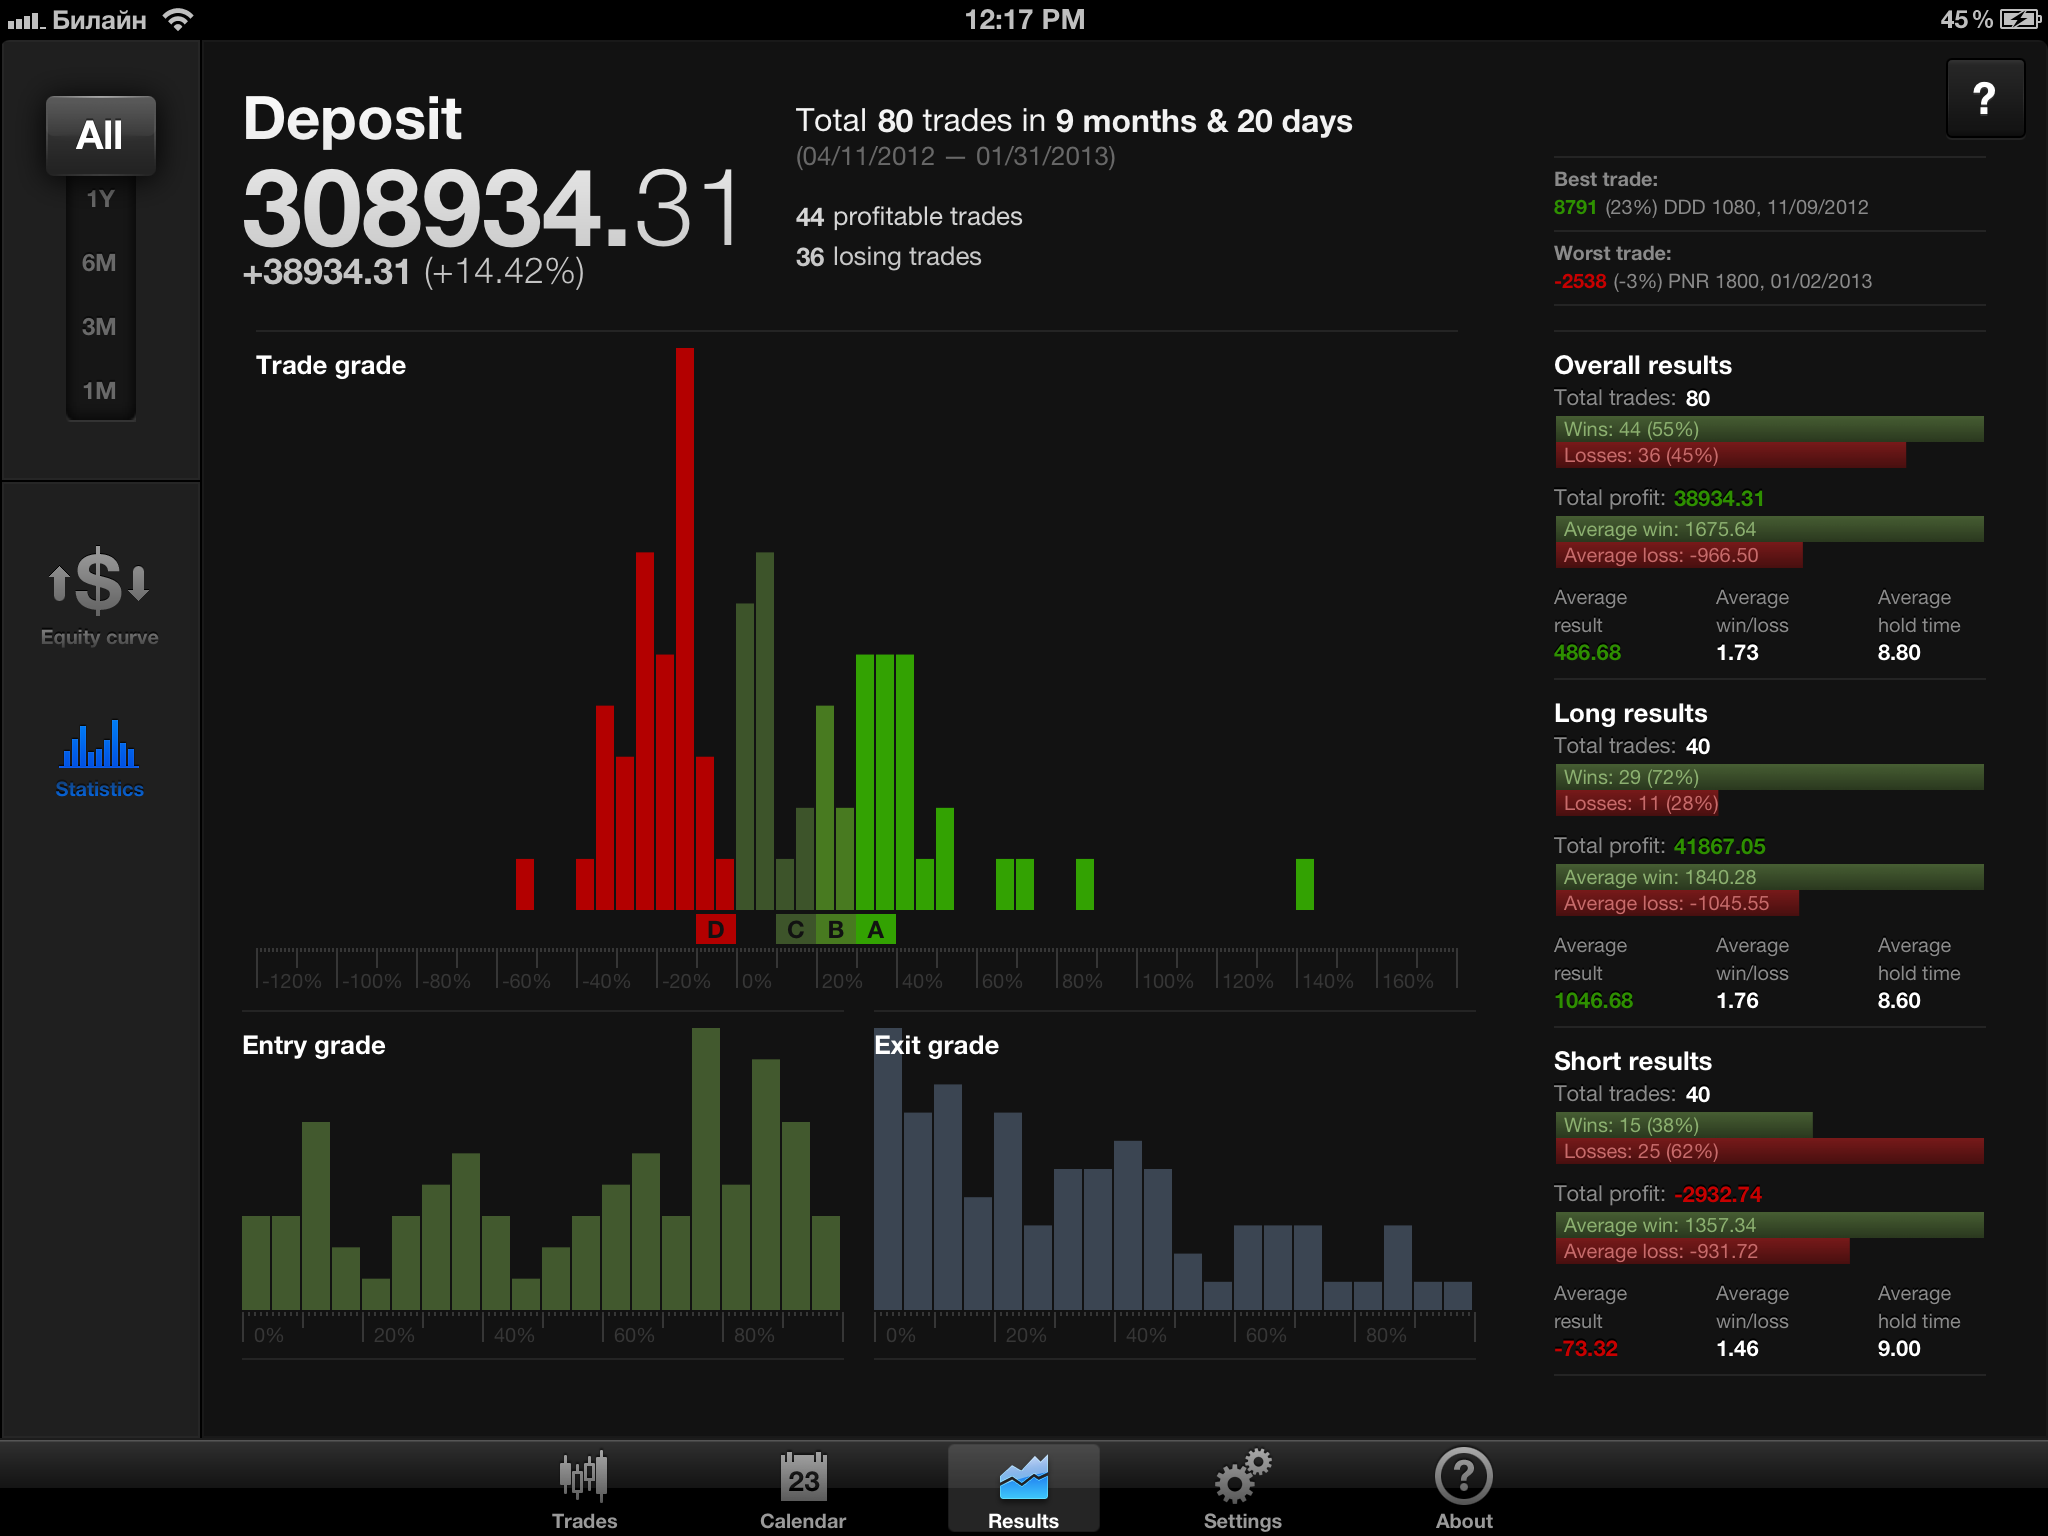Tap the deposit amount 308934.31

pyautogui.click(x=492, y=208)
